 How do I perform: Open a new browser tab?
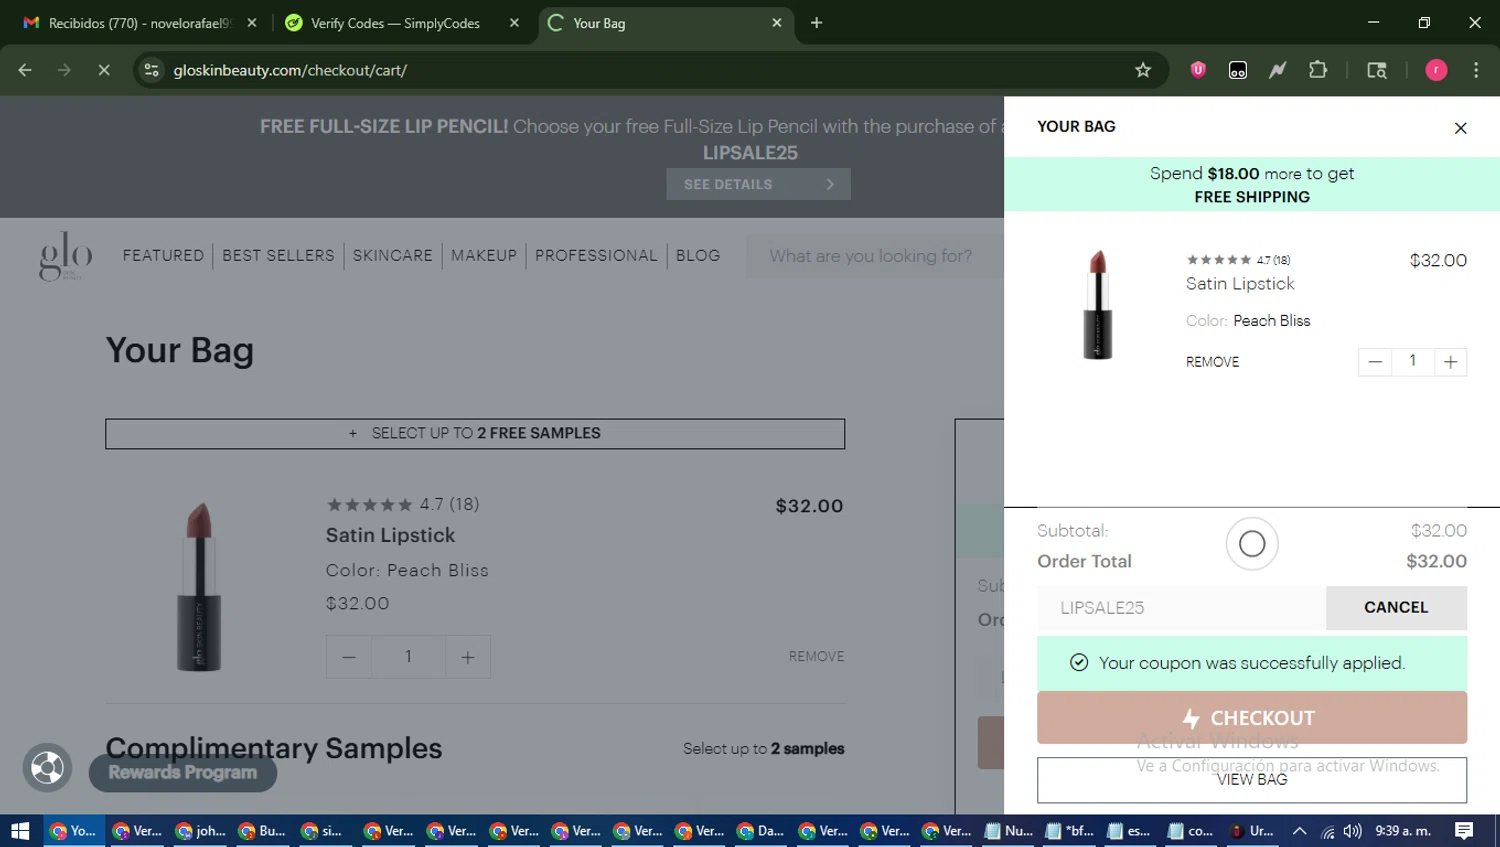click(x=816, y=22)
